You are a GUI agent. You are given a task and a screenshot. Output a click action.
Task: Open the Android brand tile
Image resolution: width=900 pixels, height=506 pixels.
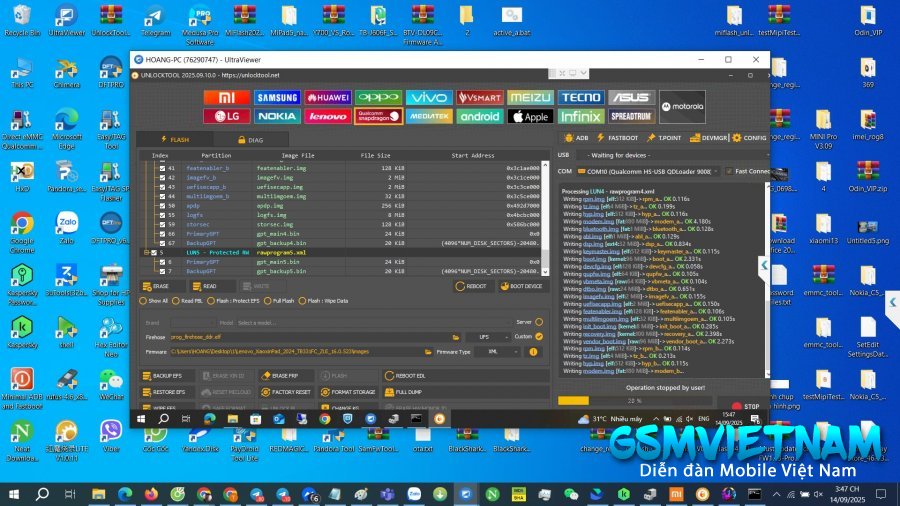click(x=479, y=116)
